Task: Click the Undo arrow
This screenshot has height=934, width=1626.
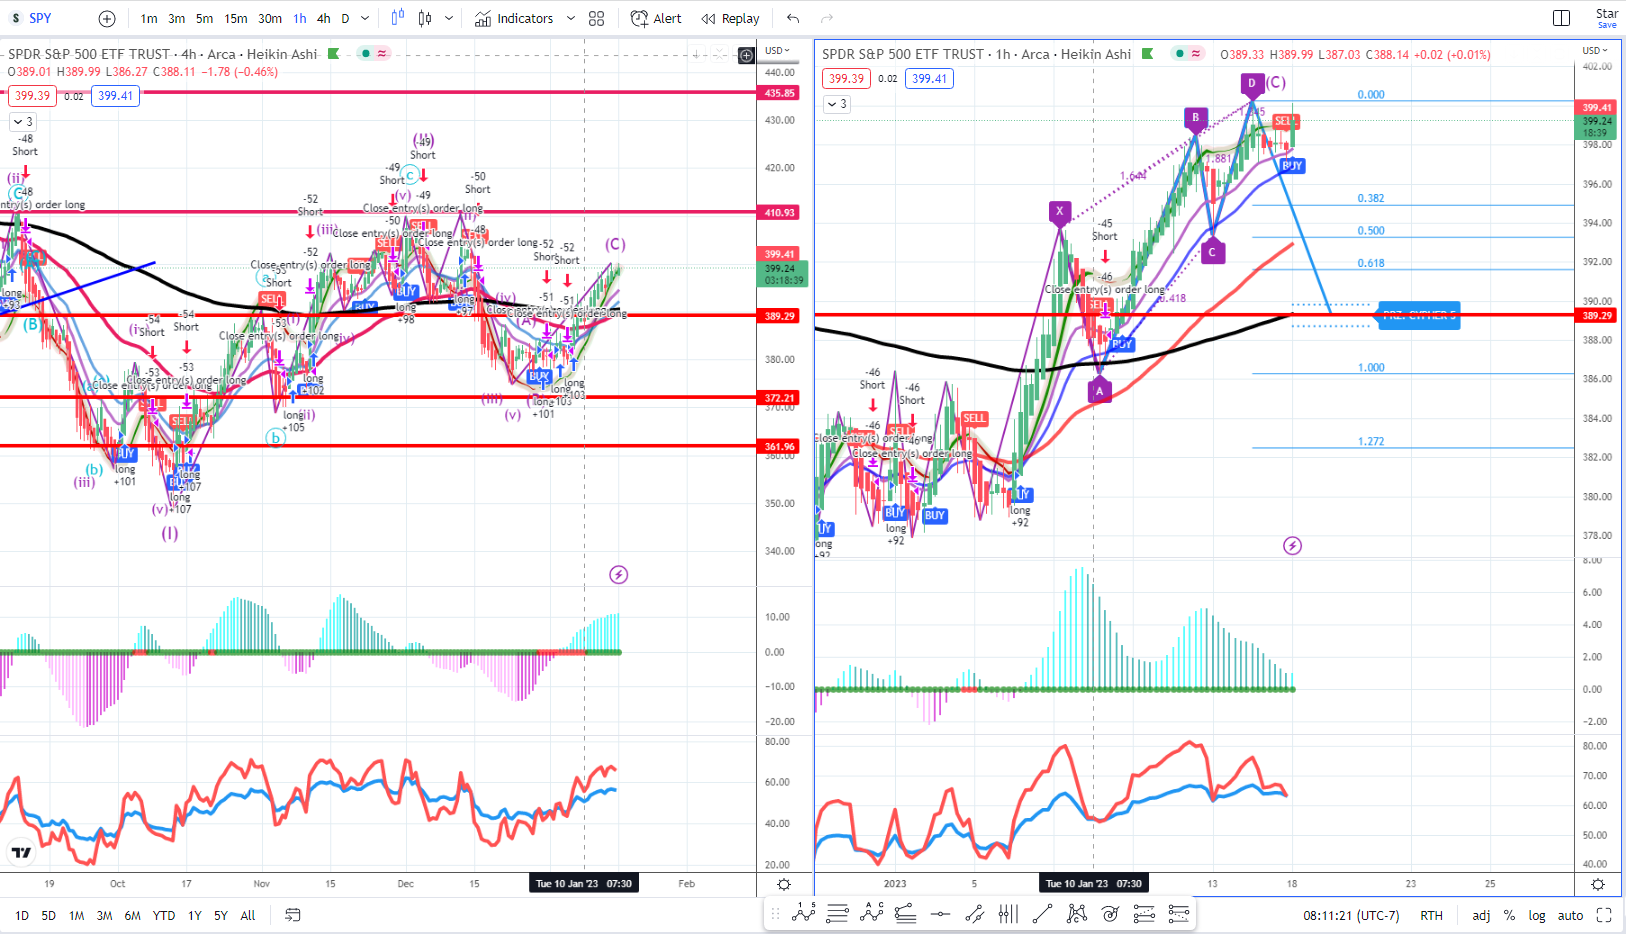Action: tap(793, 18)
